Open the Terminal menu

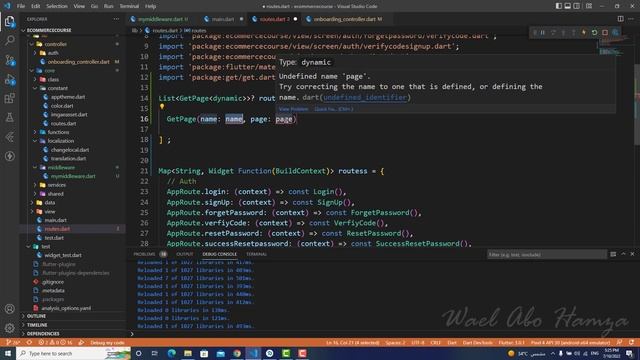[129, 6]
